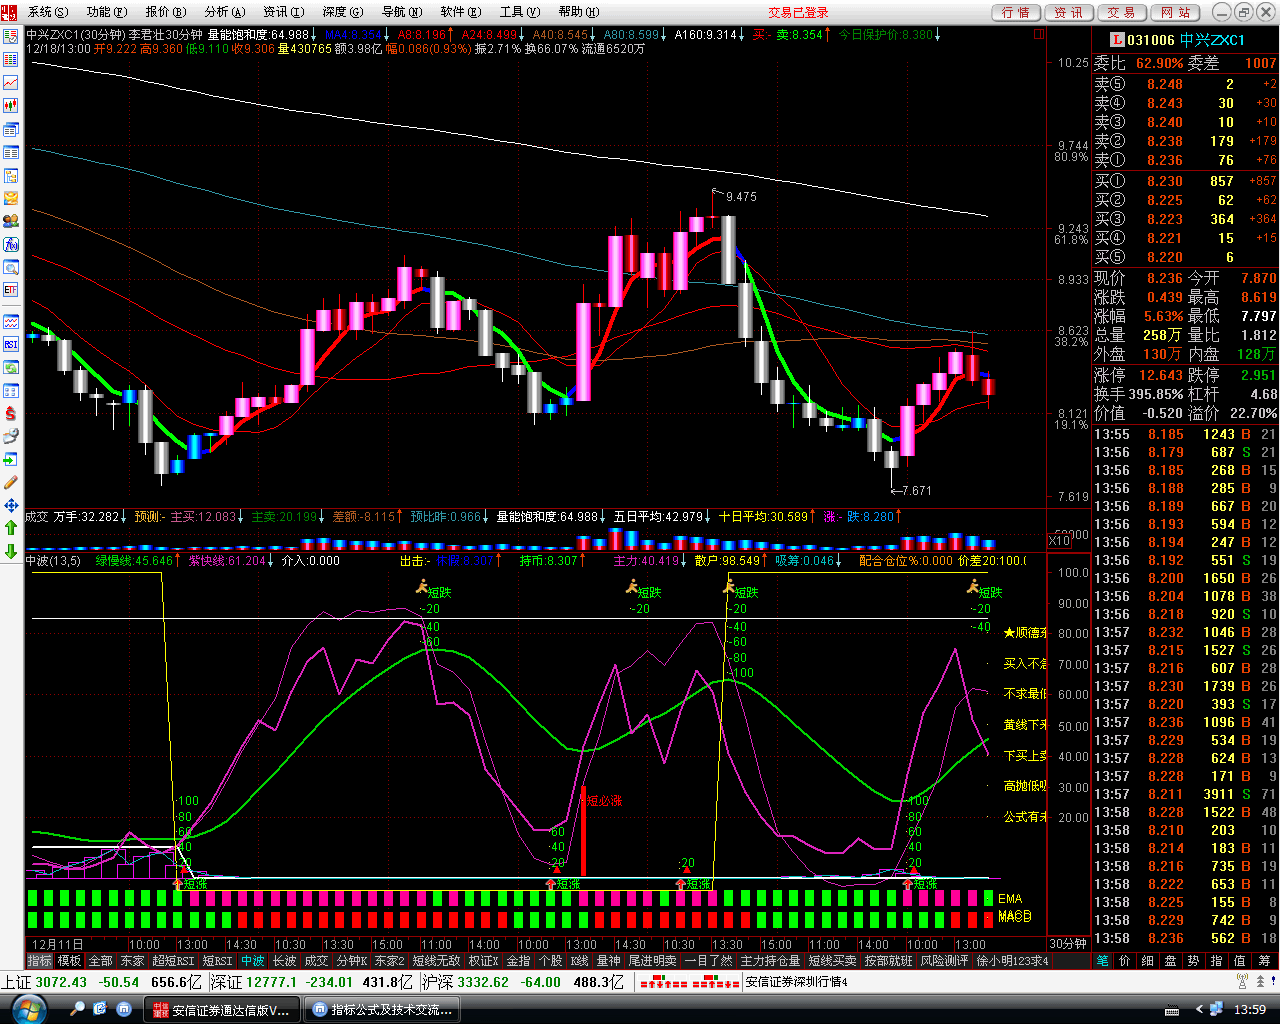
Task: Open 指标公式及技术交流 taskbar window button
Action: click(x=382, y=1010)
